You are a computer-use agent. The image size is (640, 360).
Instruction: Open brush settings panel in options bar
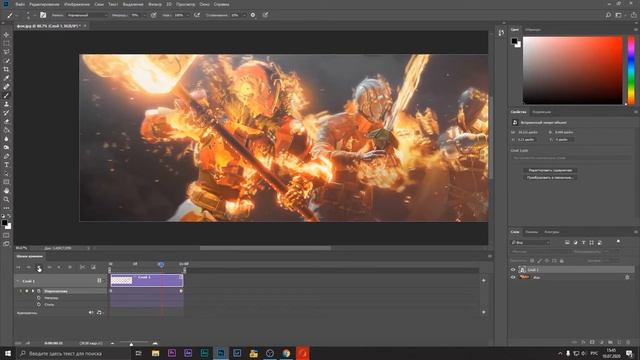coord(43,15)
